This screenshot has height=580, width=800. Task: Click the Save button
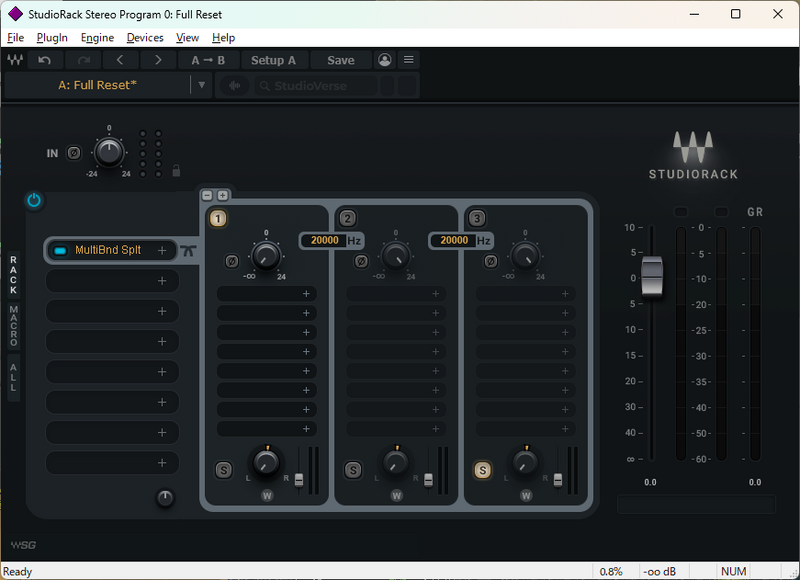(x=340, y=60)
